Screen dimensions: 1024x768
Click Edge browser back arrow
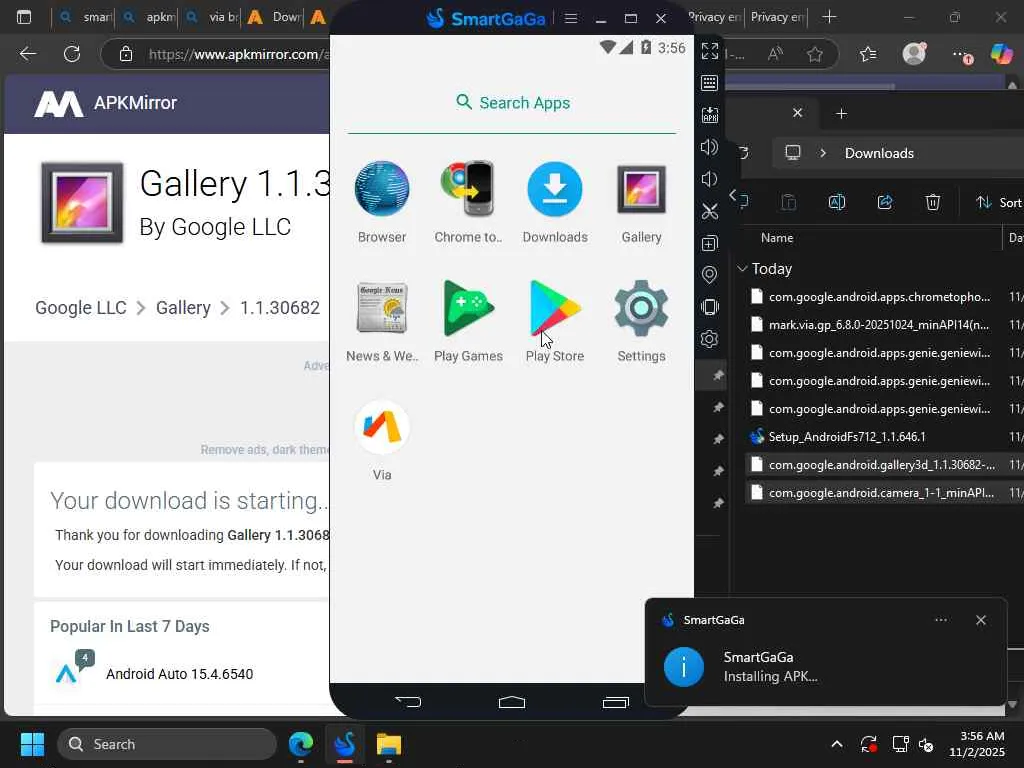coord(27,54)
